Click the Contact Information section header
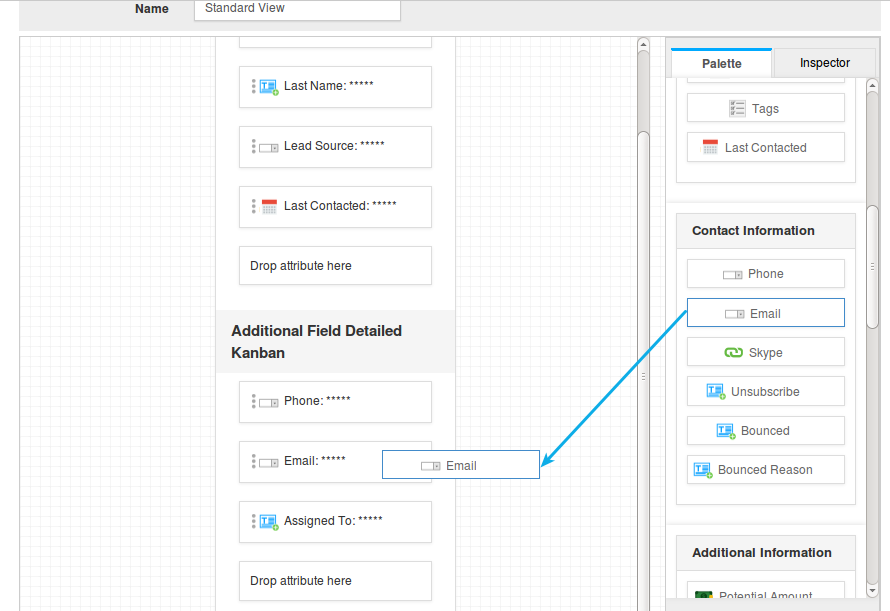 pyautogui.click(x=753, y=231)
